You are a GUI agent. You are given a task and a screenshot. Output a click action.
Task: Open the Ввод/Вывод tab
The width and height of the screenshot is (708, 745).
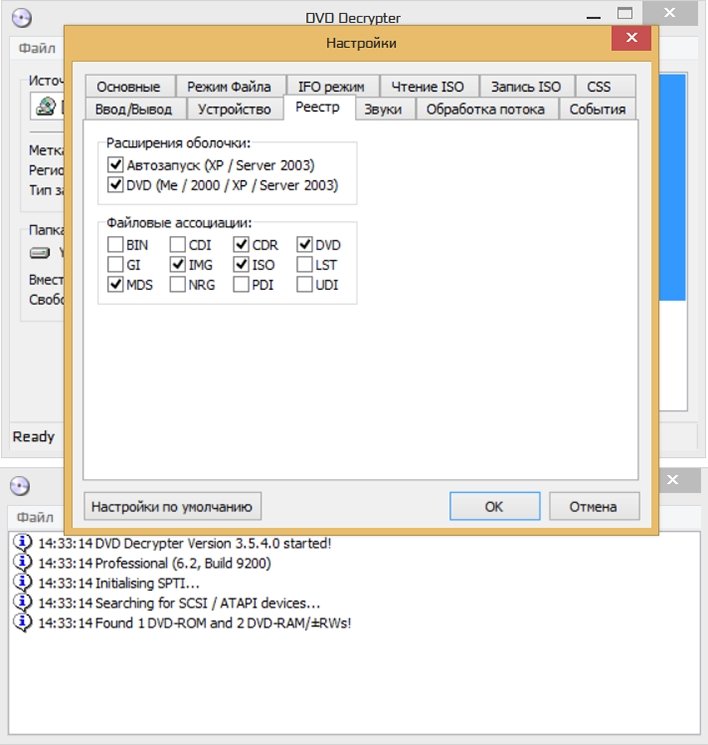click(134, 109)
